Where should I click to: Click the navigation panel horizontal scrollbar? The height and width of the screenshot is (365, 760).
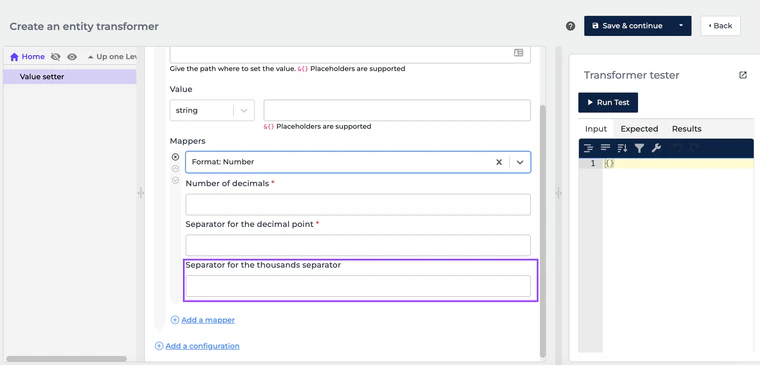[66, 359]
